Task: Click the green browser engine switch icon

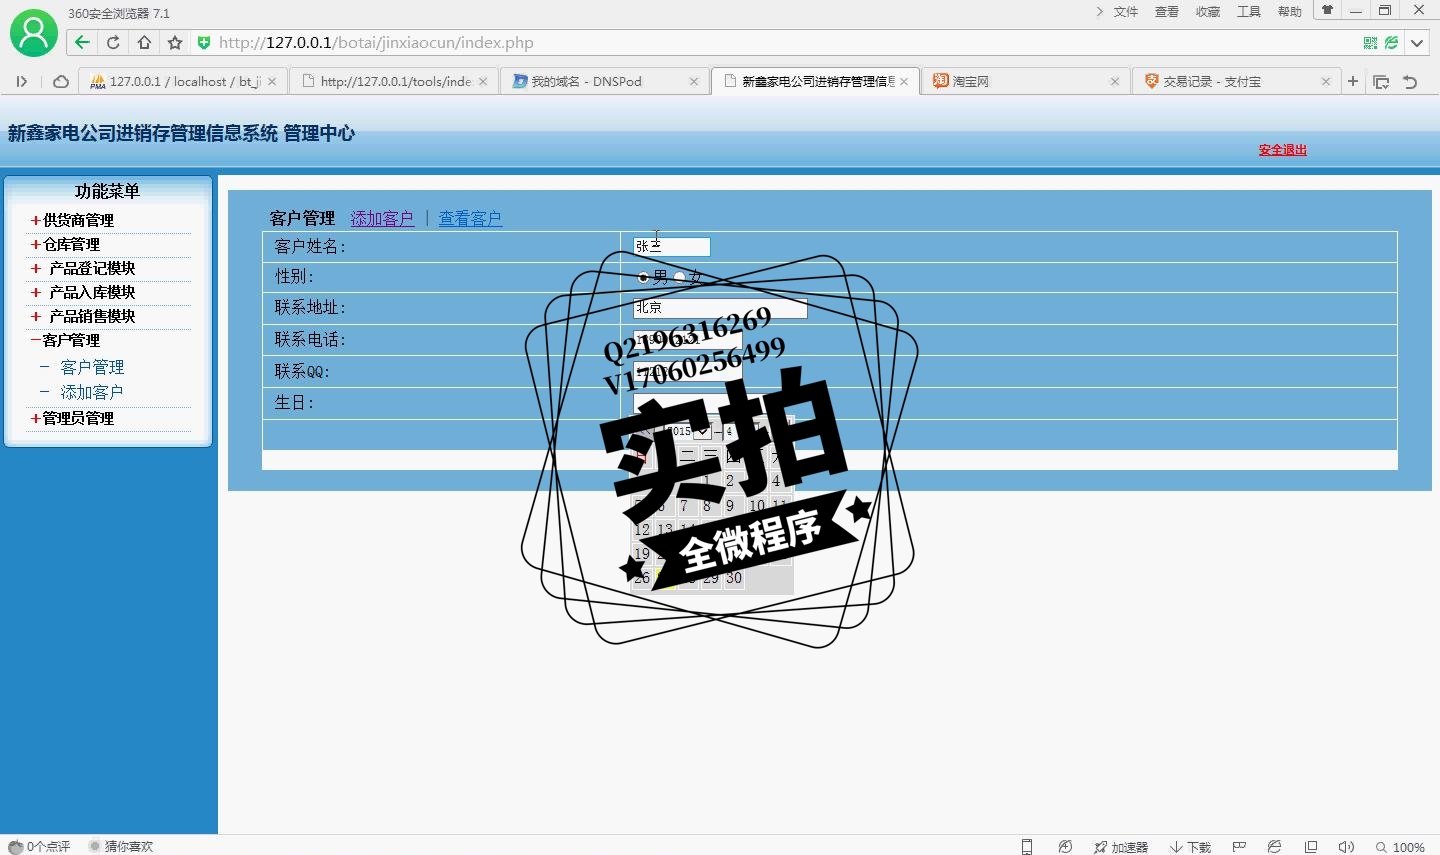Action: (1391, 43)
